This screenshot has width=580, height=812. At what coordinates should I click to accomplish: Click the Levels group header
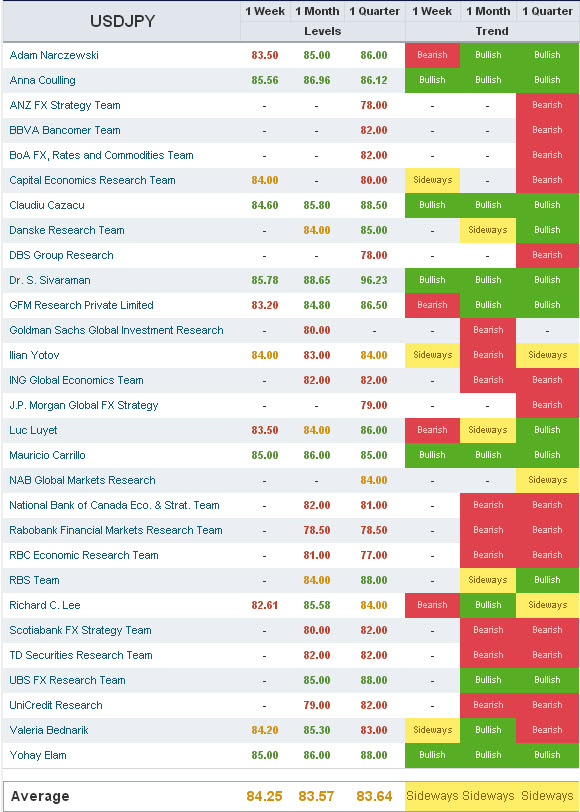[x=323, y=31]
